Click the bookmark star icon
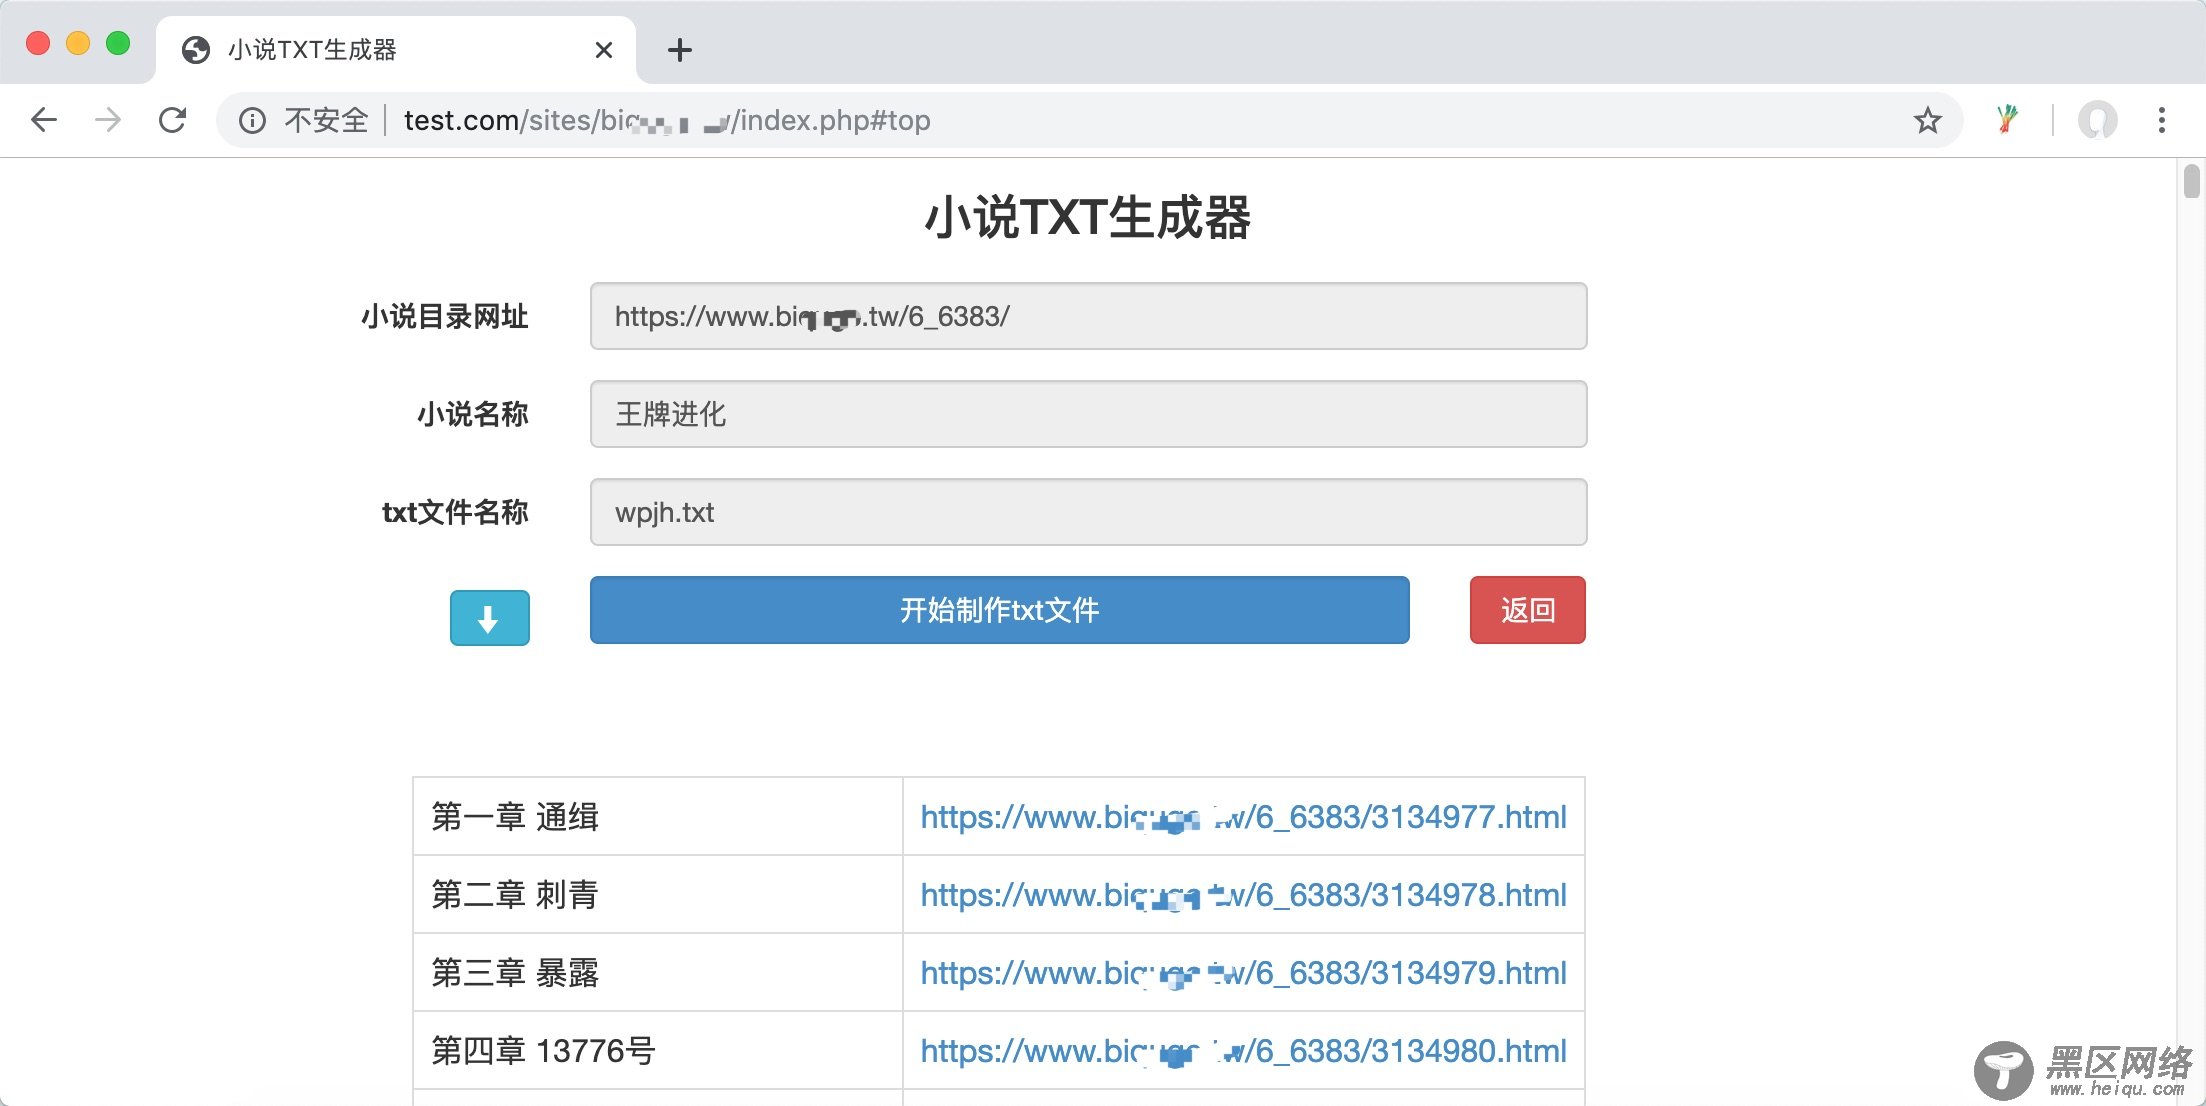This screenshot has width=2206, height=1106. [x=1928, y=120]
